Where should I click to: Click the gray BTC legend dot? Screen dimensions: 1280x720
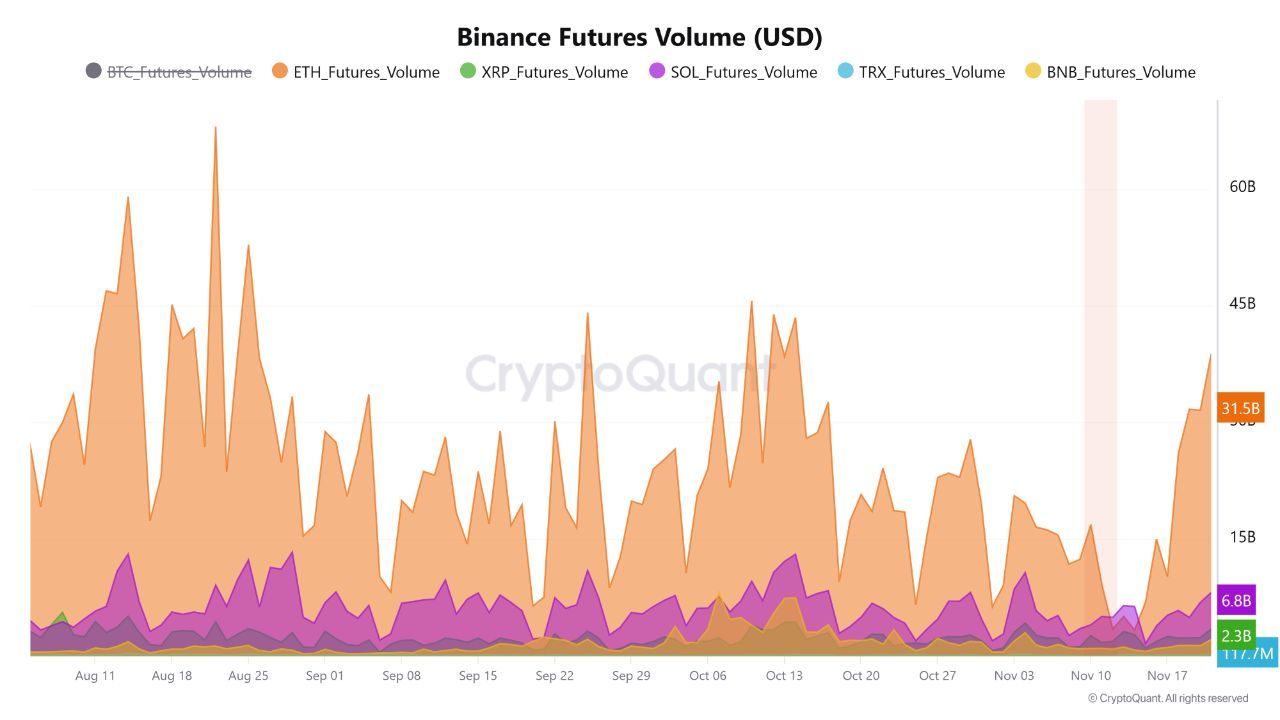pyautogui.click(x=93, y=71)
